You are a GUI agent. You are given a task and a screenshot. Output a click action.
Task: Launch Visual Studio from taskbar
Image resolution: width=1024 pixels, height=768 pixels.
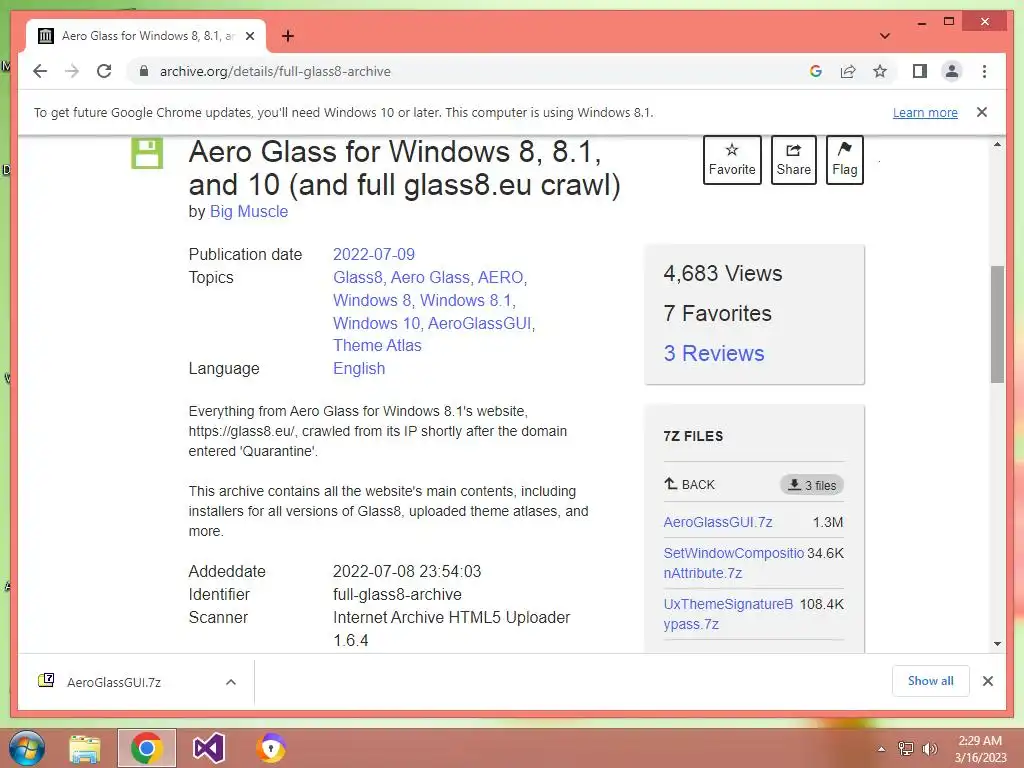click(x=209, y=748)
